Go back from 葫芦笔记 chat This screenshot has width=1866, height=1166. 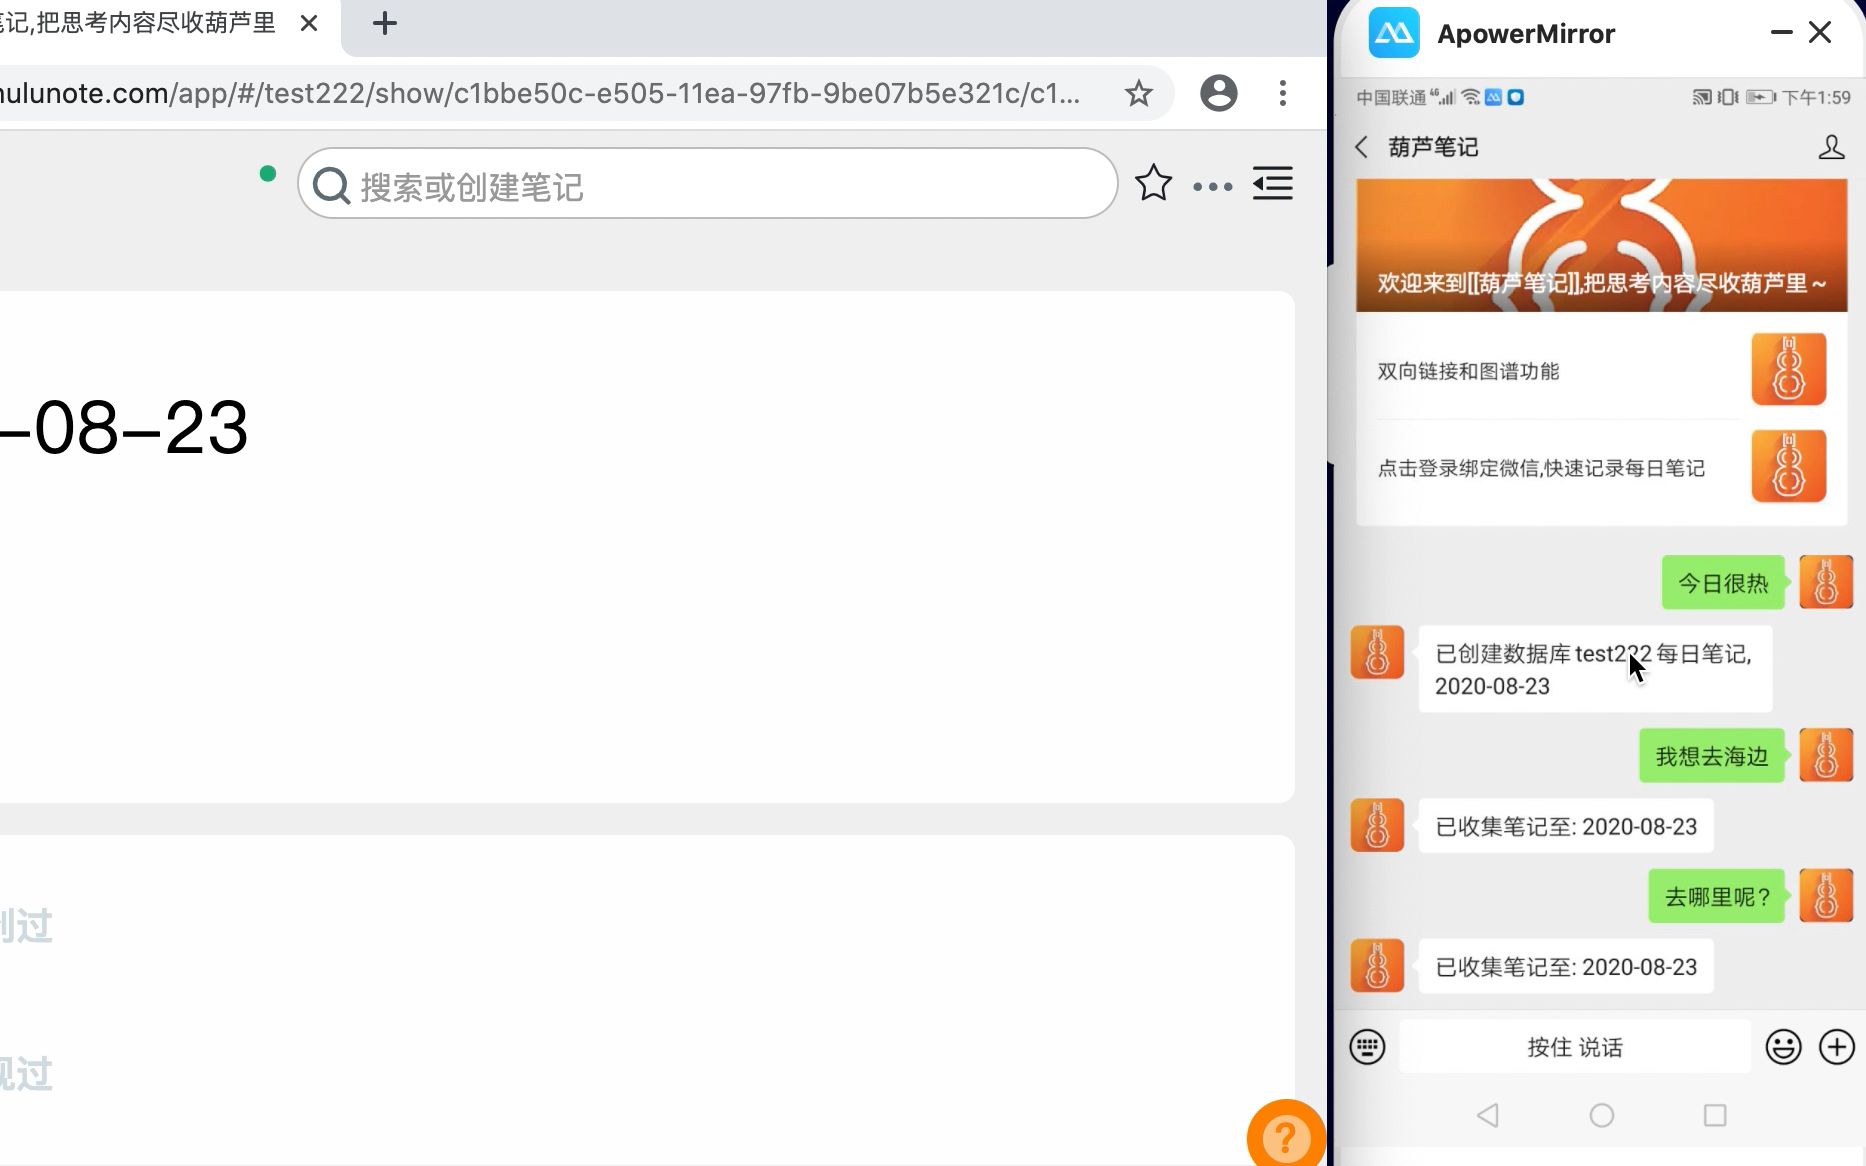click(1361, 147)
